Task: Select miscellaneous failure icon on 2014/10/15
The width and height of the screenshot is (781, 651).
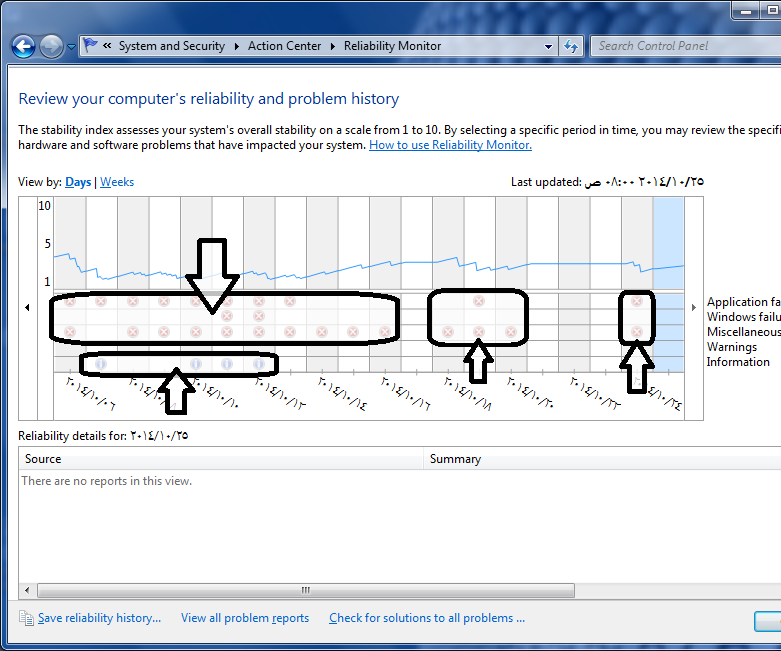Action: pos(353,332)
